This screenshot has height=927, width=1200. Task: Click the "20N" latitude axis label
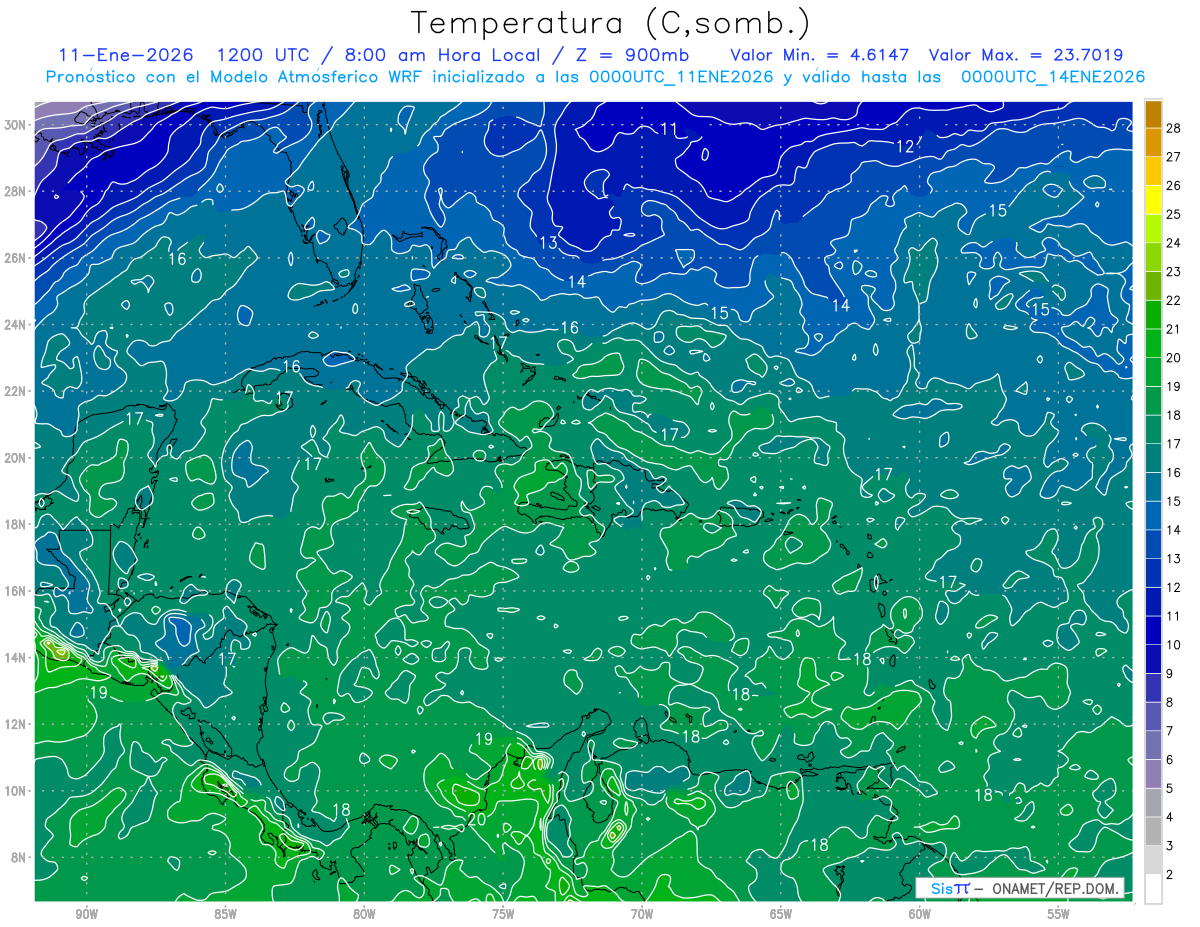point(16,458)
